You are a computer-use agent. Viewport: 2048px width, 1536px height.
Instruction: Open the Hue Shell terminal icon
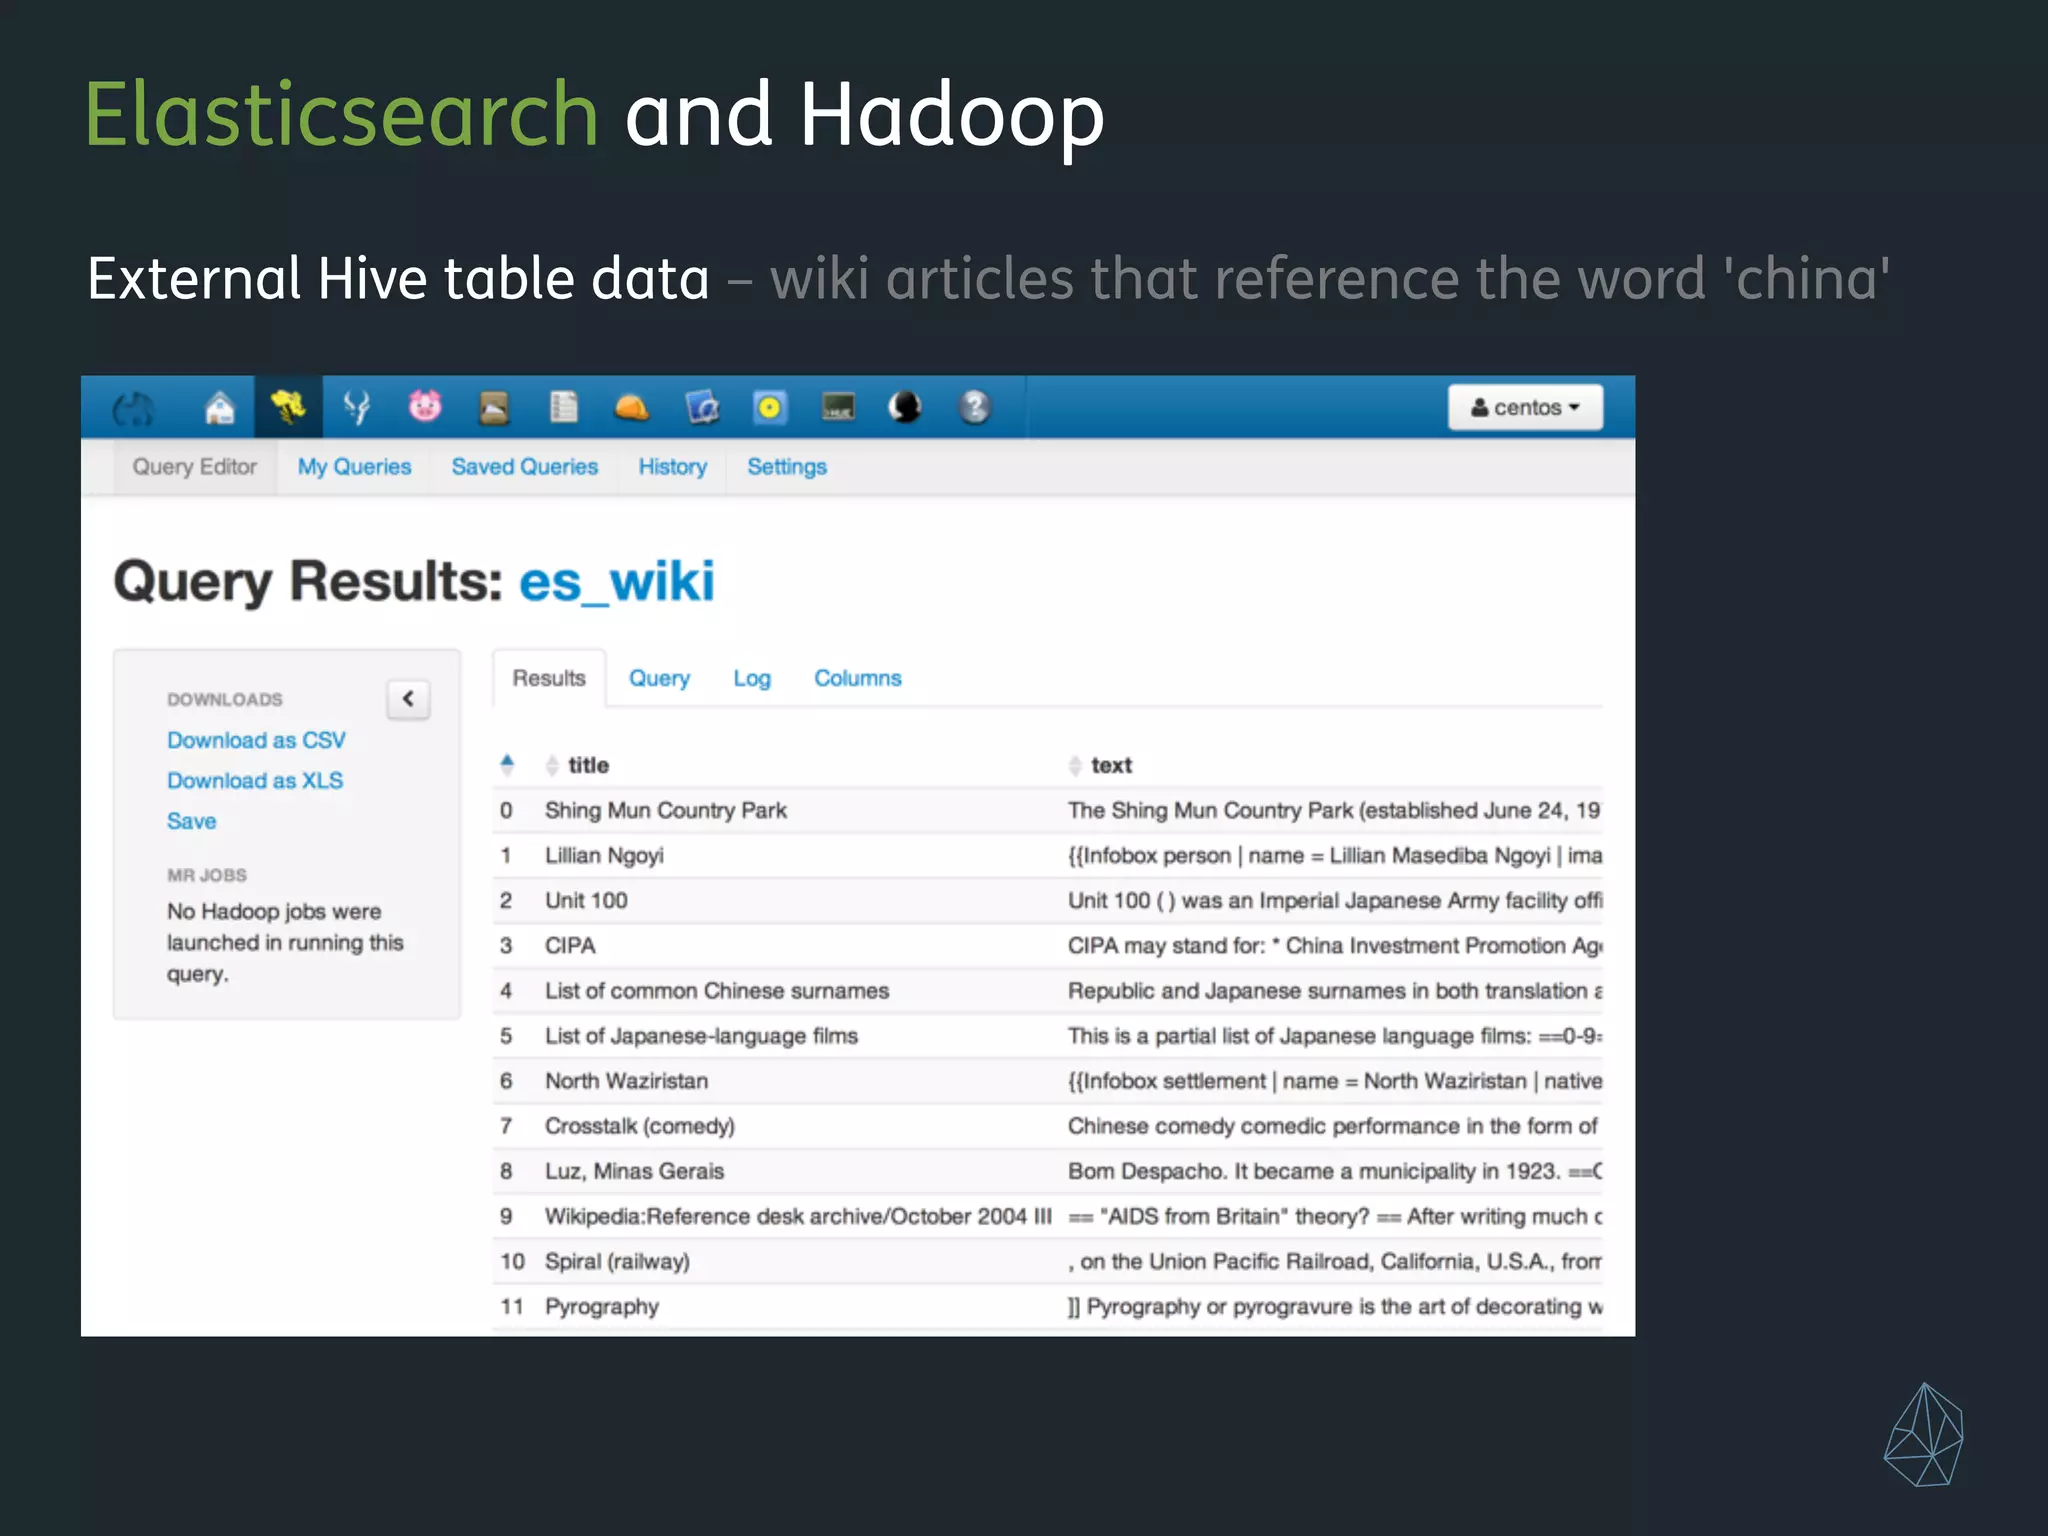coord(838,407)
